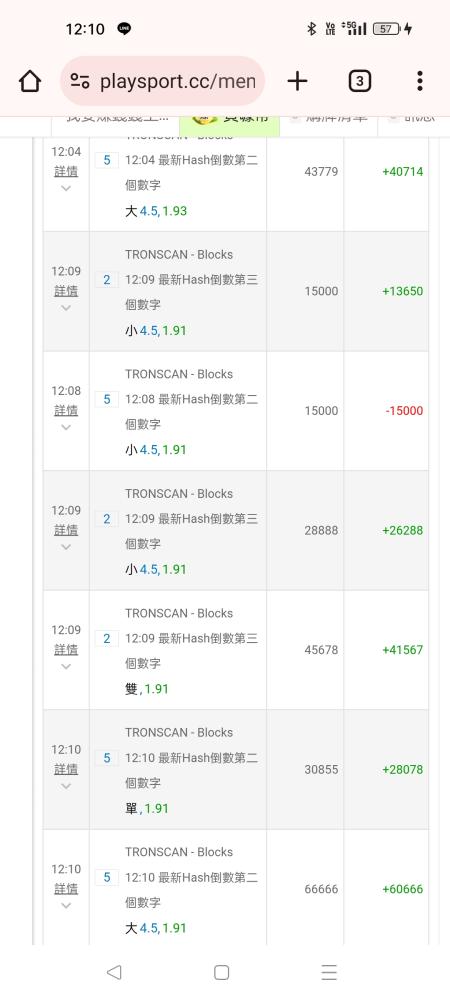Image resolution: width=450 pixels, height=1000 pixels.
Task: Tap LINE notification icon in status bar
Action: (124, 29)
